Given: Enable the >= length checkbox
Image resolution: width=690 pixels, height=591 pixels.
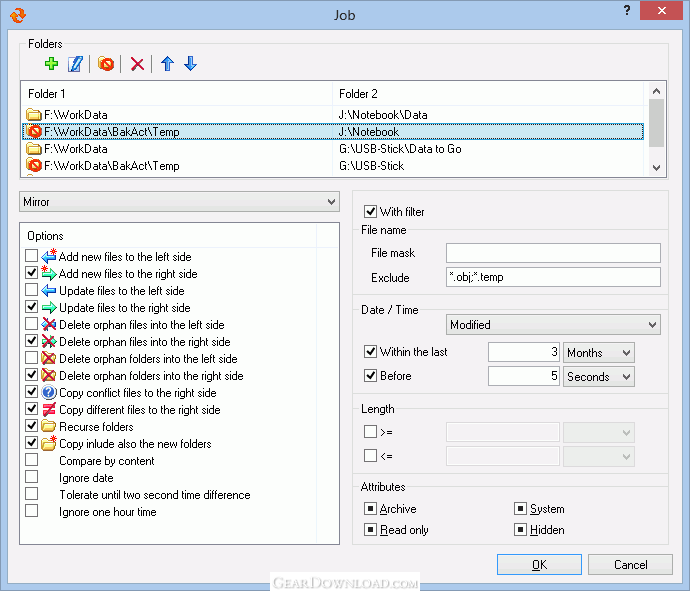Looking at the screenshot, I should tap(370, 432).
